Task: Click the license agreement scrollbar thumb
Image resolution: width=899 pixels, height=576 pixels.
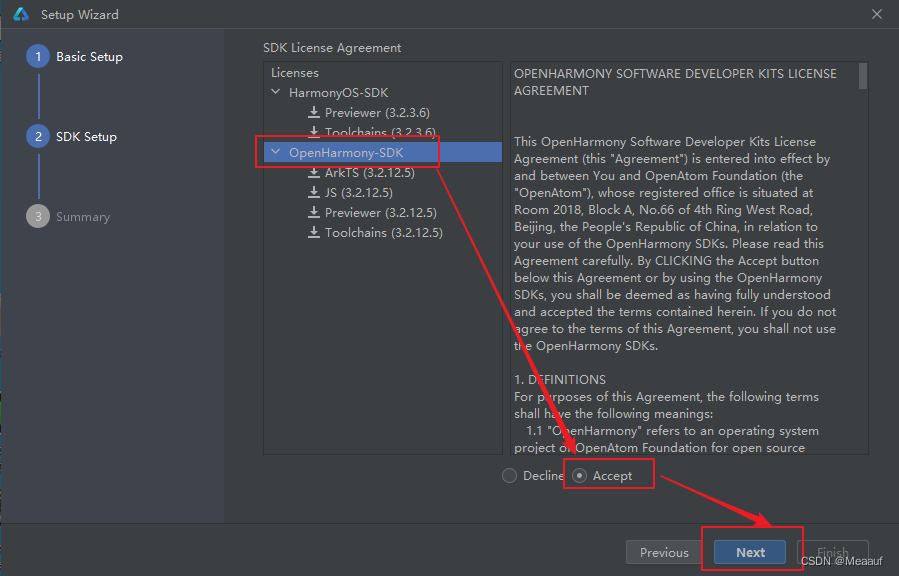Action: coord(863,76)
